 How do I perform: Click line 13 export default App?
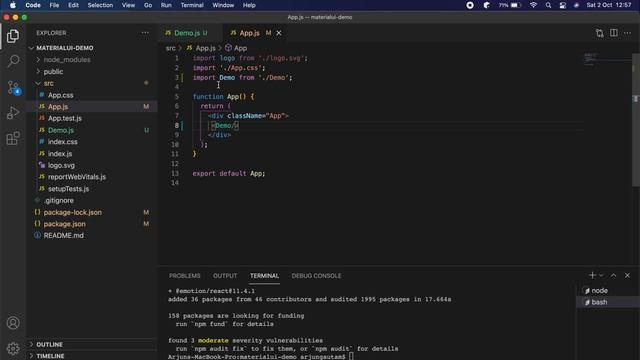tap(229, 173)
